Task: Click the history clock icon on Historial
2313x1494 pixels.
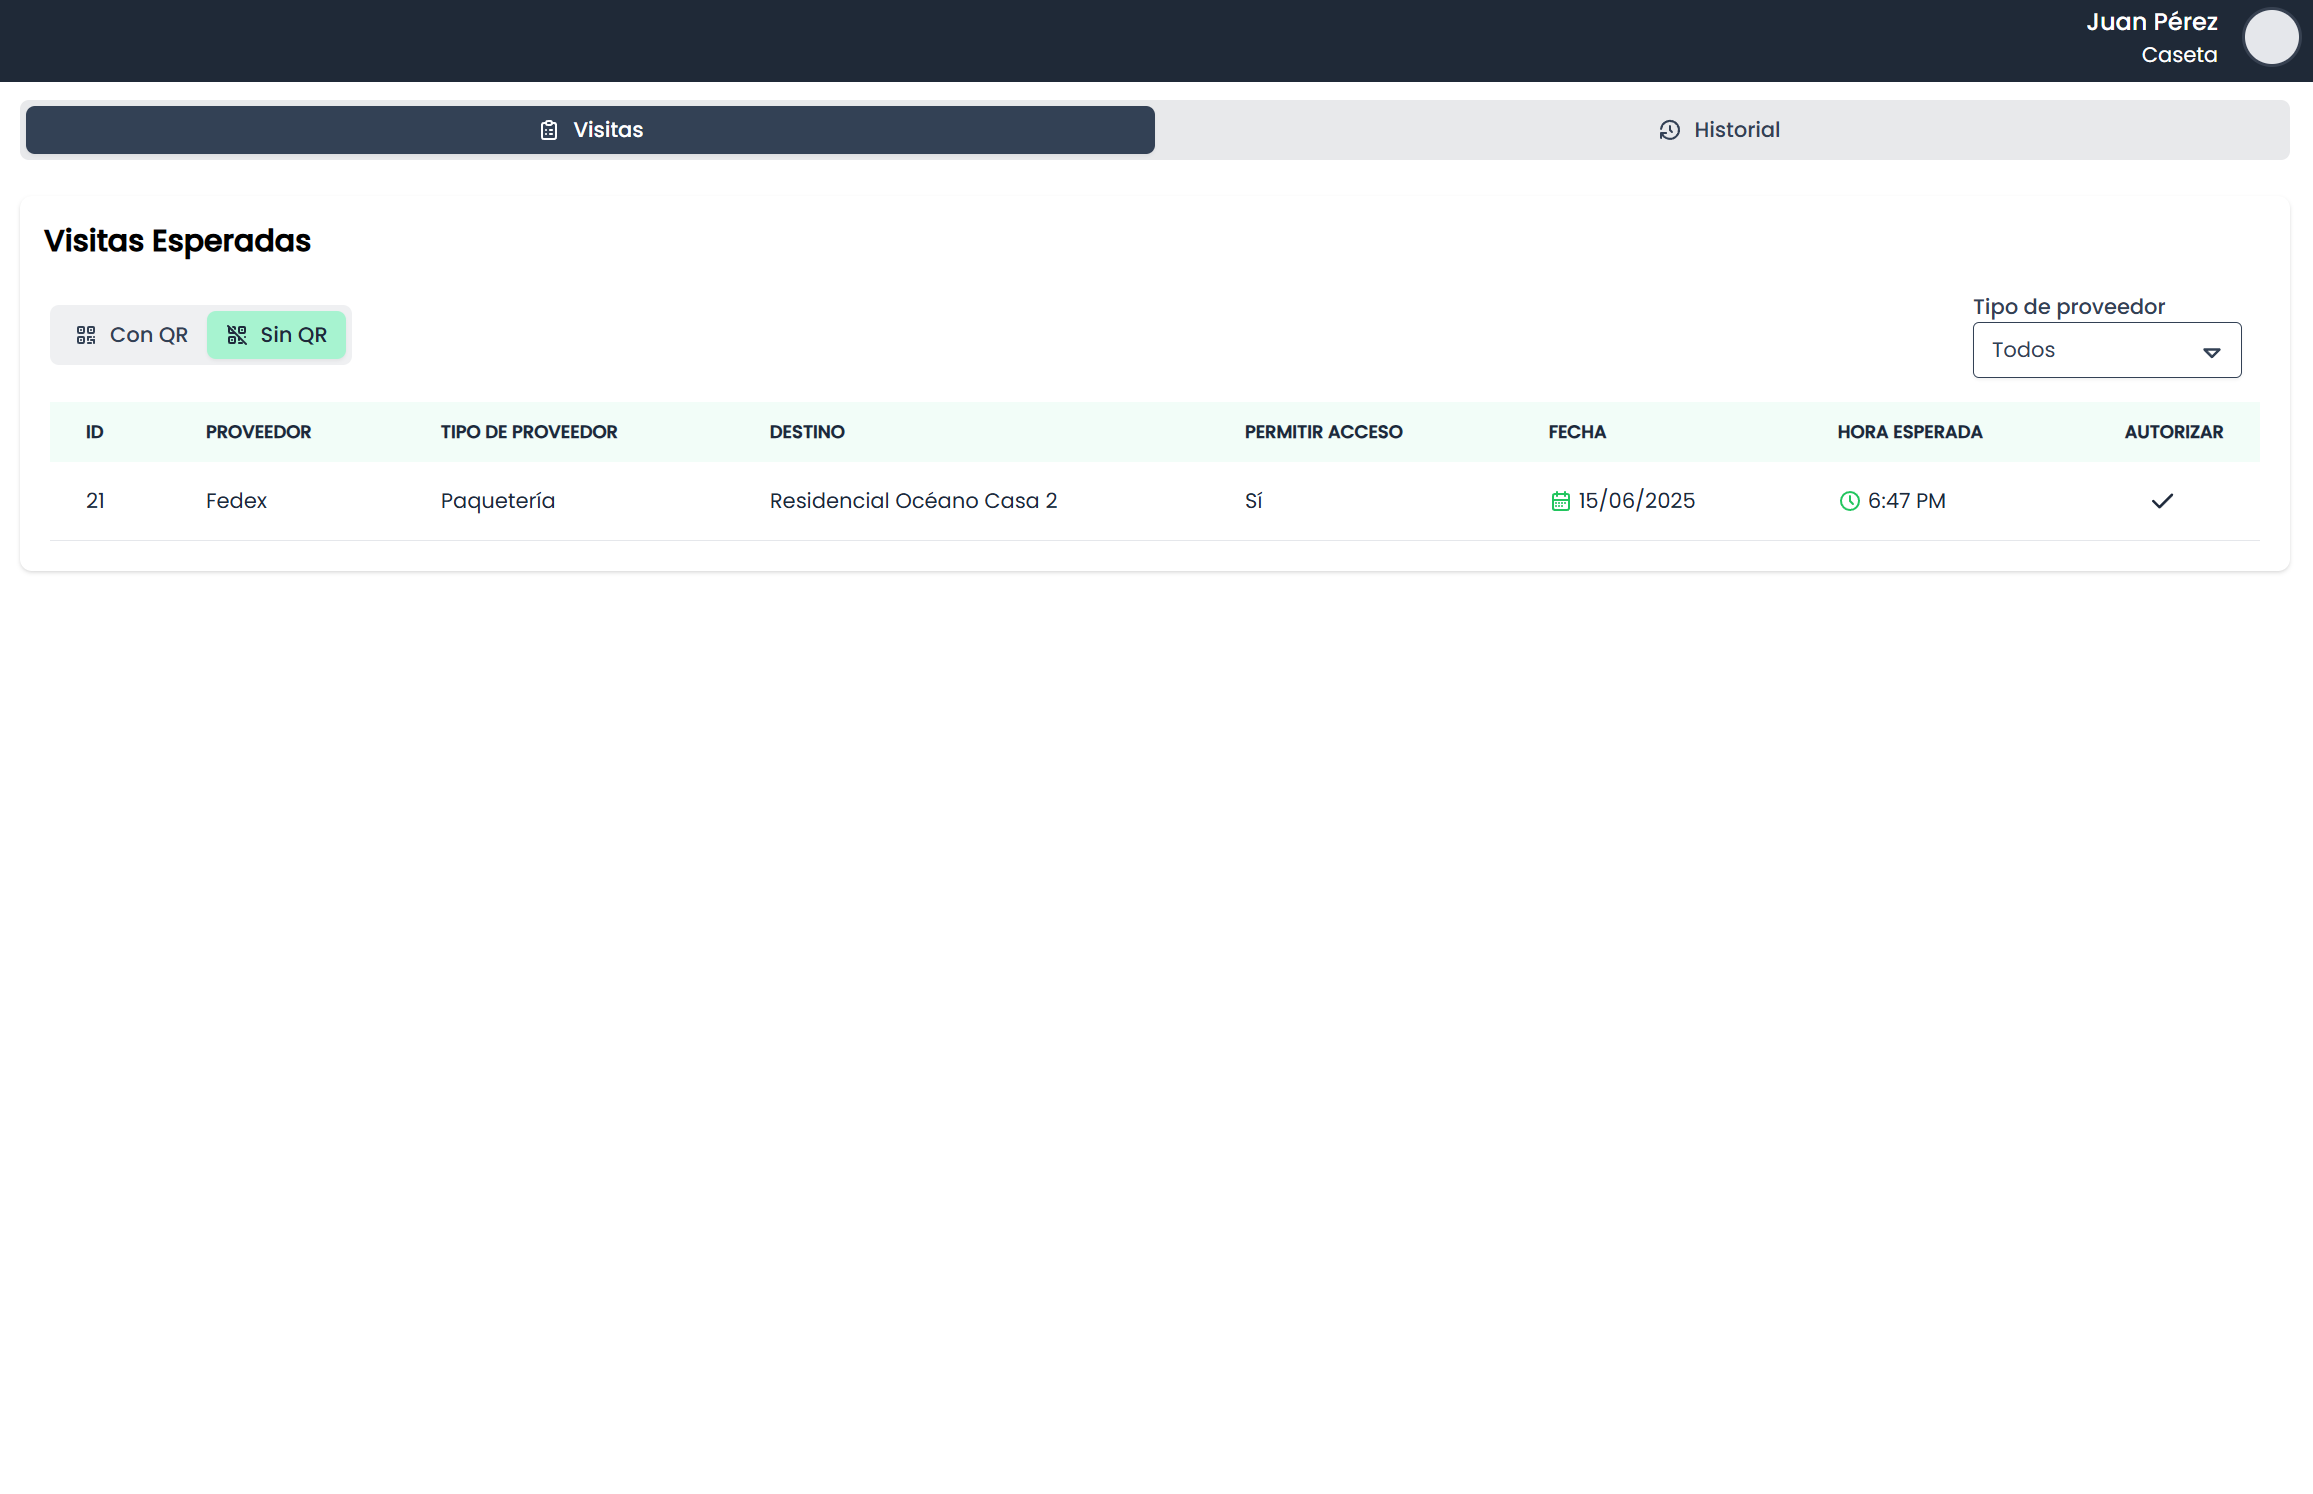Action: coord(1669,130)
